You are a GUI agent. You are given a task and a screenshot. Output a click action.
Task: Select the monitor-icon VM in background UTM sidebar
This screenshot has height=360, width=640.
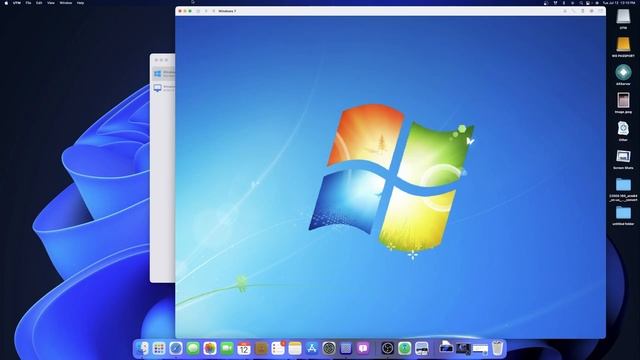point(163,88)
